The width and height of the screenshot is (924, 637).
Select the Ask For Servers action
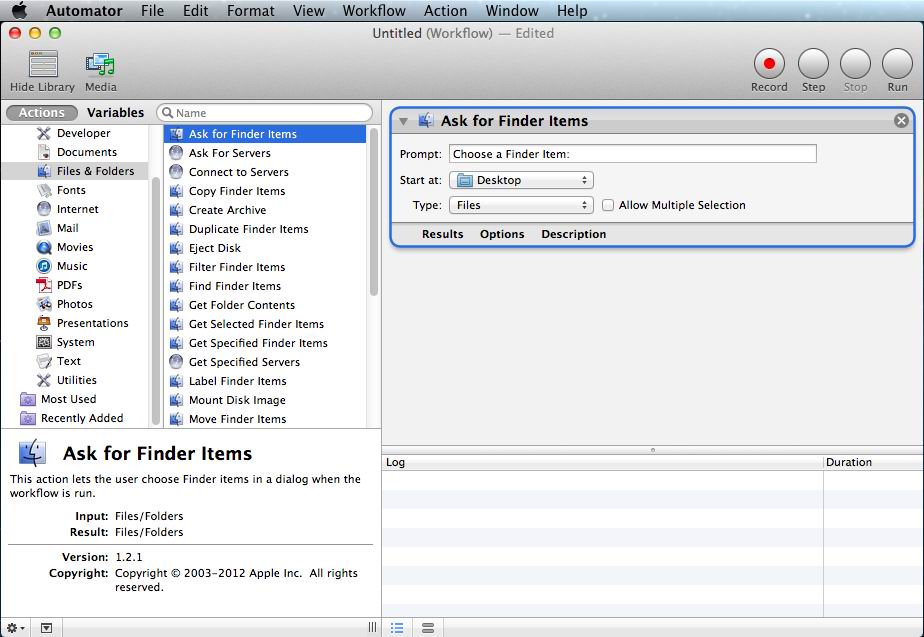pyautogui.click(x=265, y=153)
